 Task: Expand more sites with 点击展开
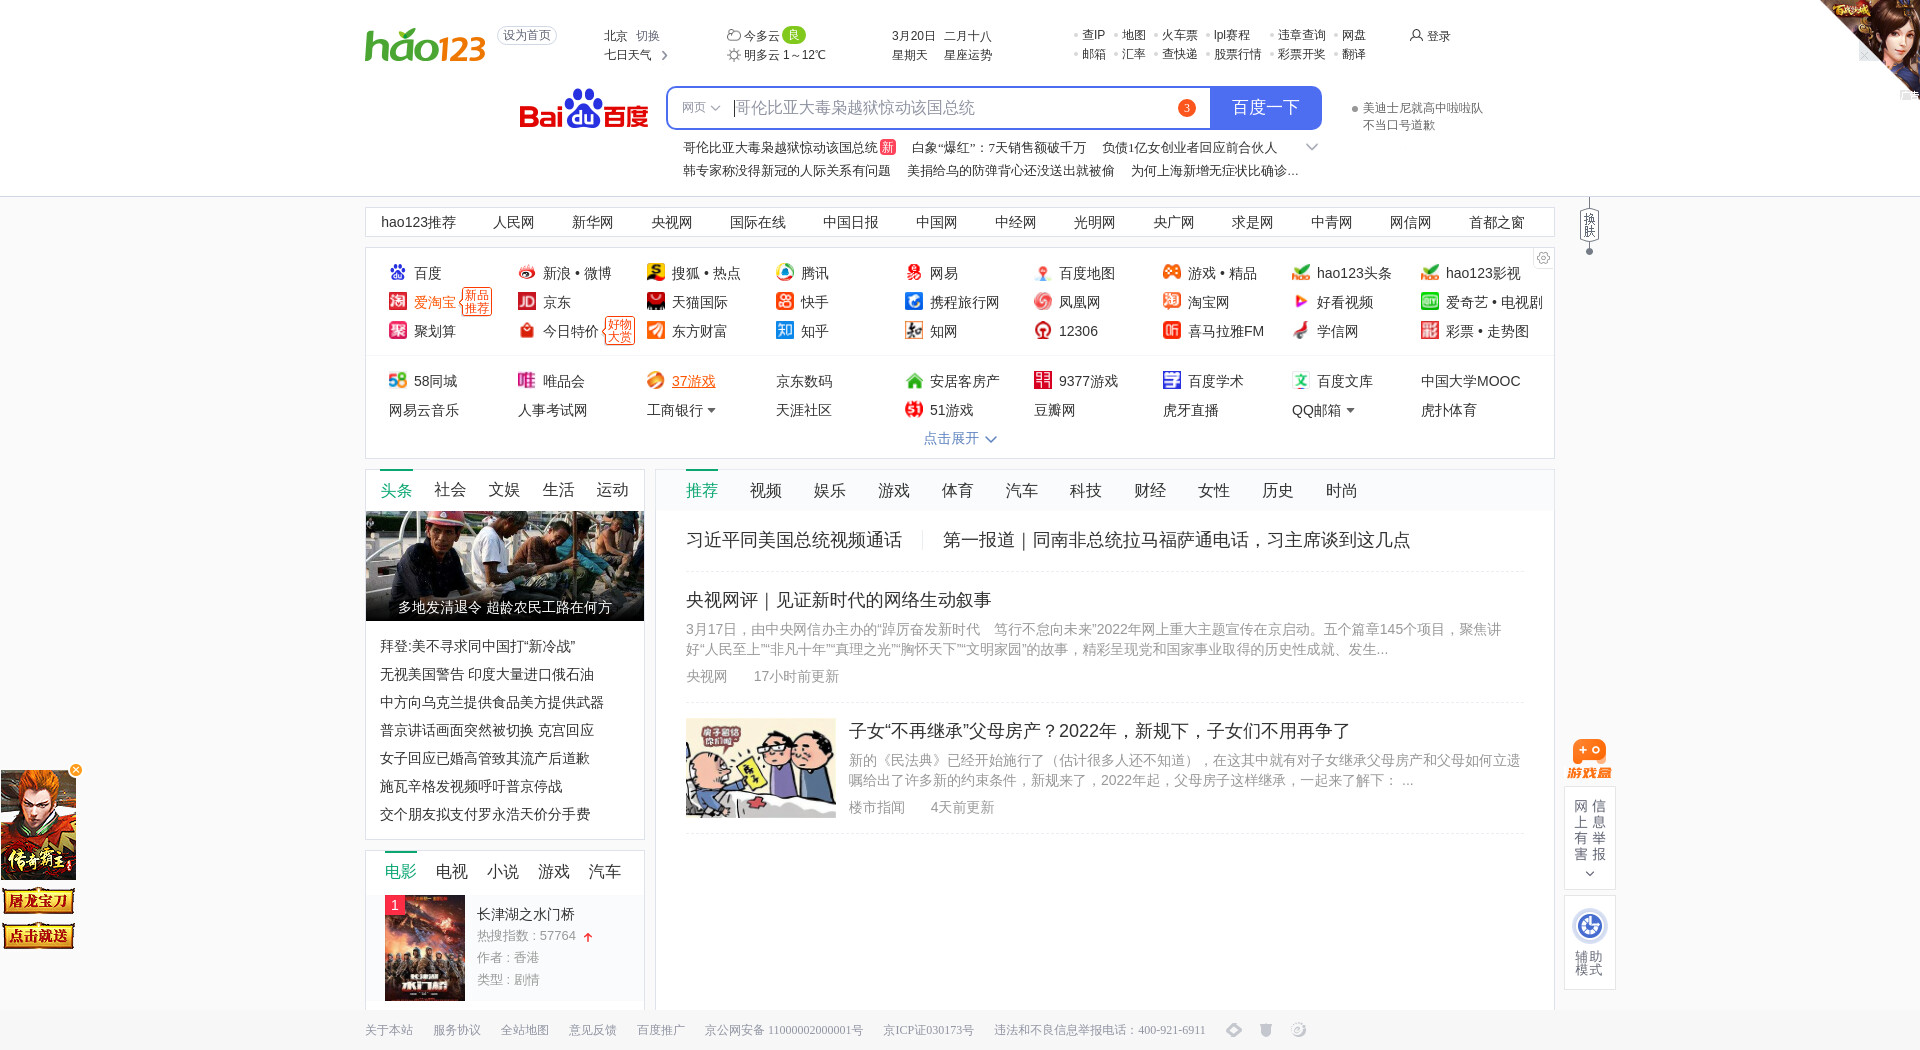(x=960, y=438)
